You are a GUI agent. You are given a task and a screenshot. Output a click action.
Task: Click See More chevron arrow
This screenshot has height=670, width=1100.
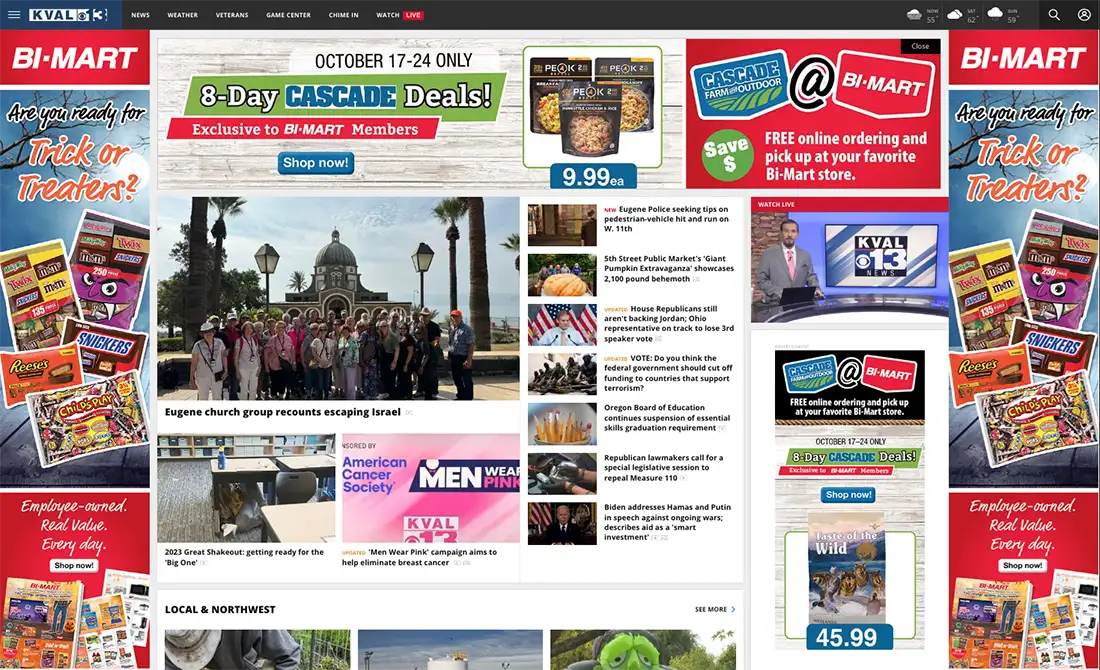pos(733,610)
